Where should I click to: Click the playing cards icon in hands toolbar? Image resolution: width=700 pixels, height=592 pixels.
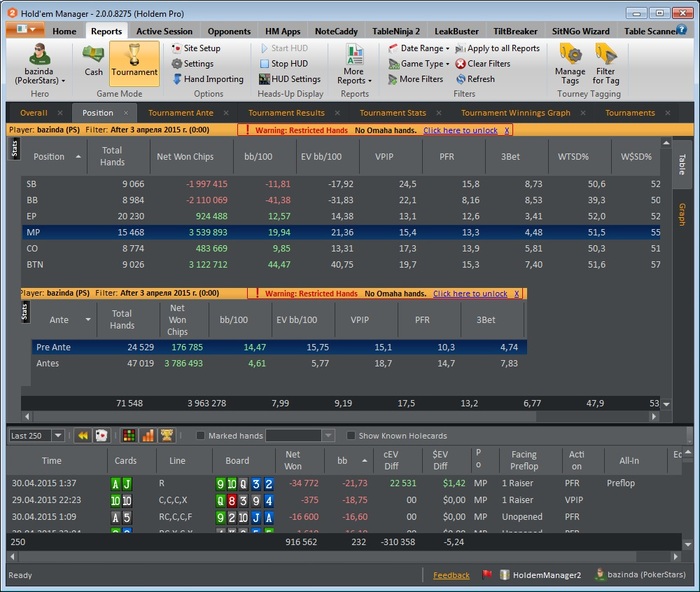click(102, 436)
